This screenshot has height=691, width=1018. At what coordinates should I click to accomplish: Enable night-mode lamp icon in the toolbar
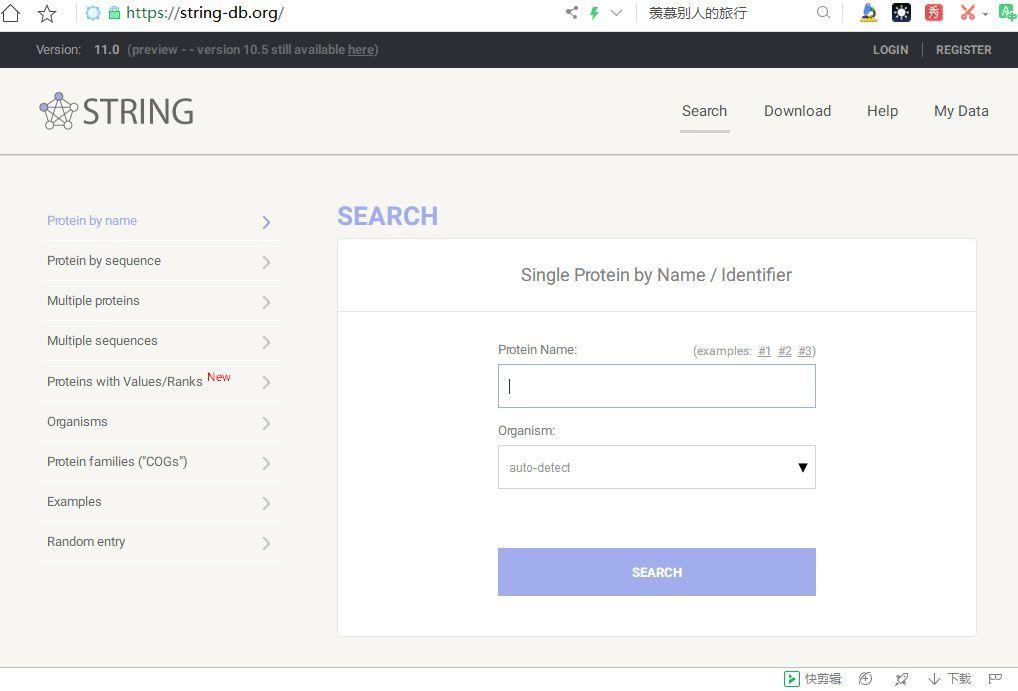point(901,13)
